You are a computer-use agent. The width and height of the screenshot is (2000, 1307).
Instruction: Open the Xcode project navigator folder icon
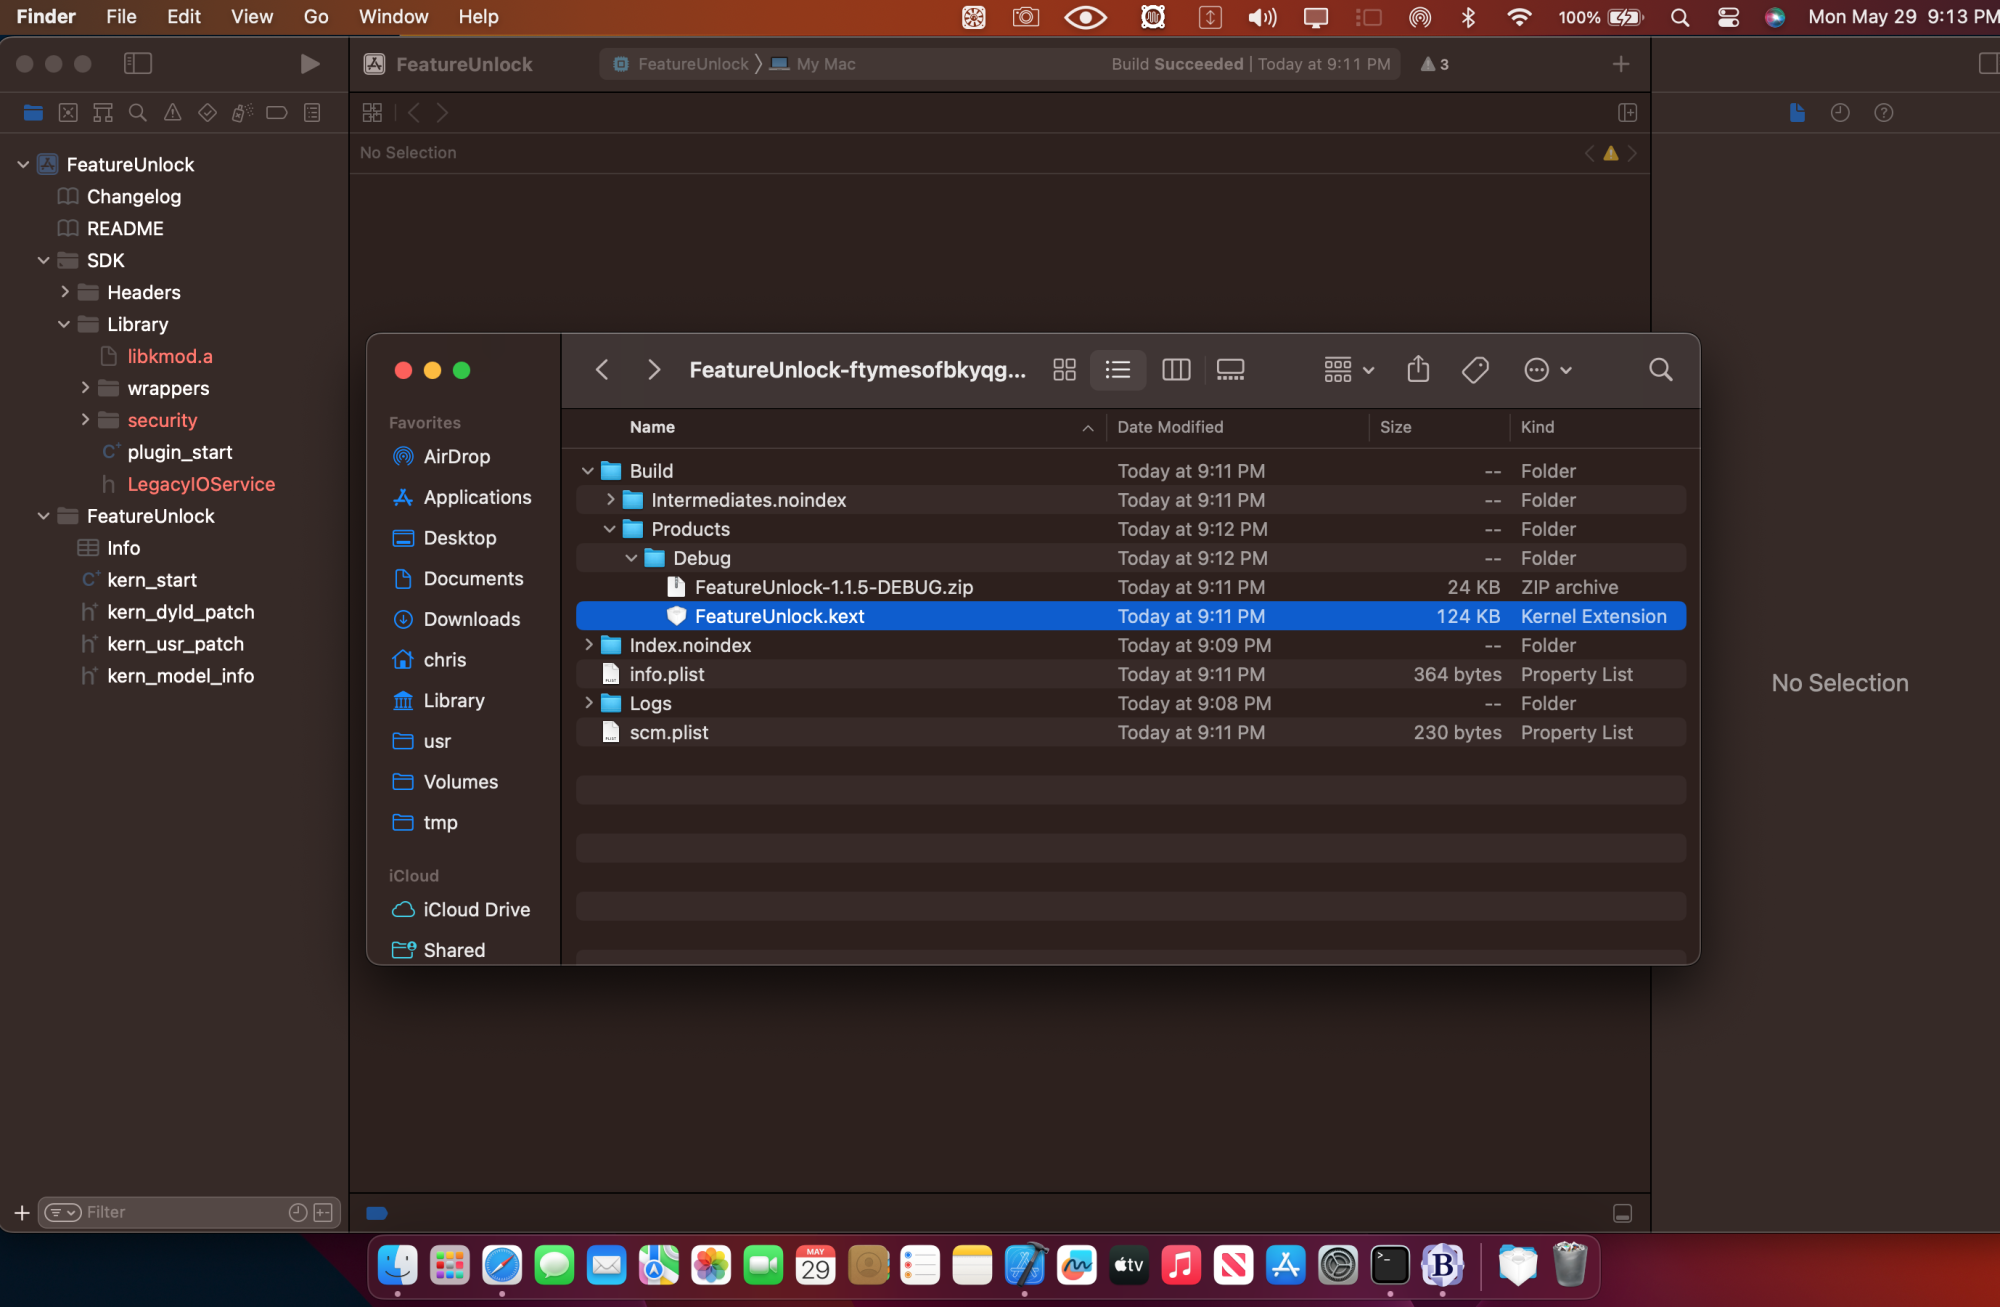33,113
